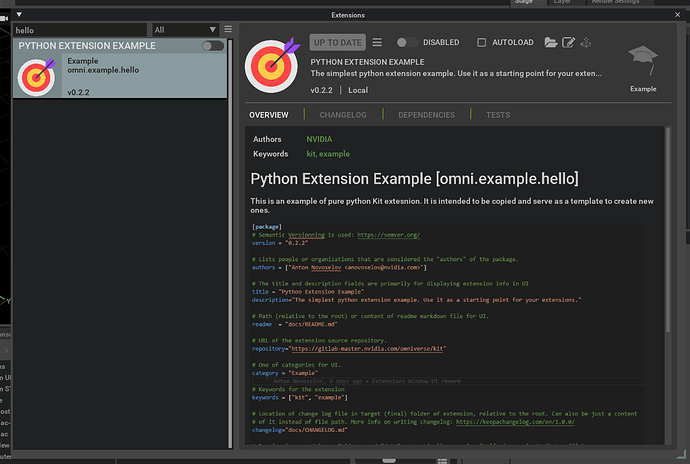Enable extension via DISABLED toggle
The width and height of the screenshot is (690, 464).
[407, 42]
